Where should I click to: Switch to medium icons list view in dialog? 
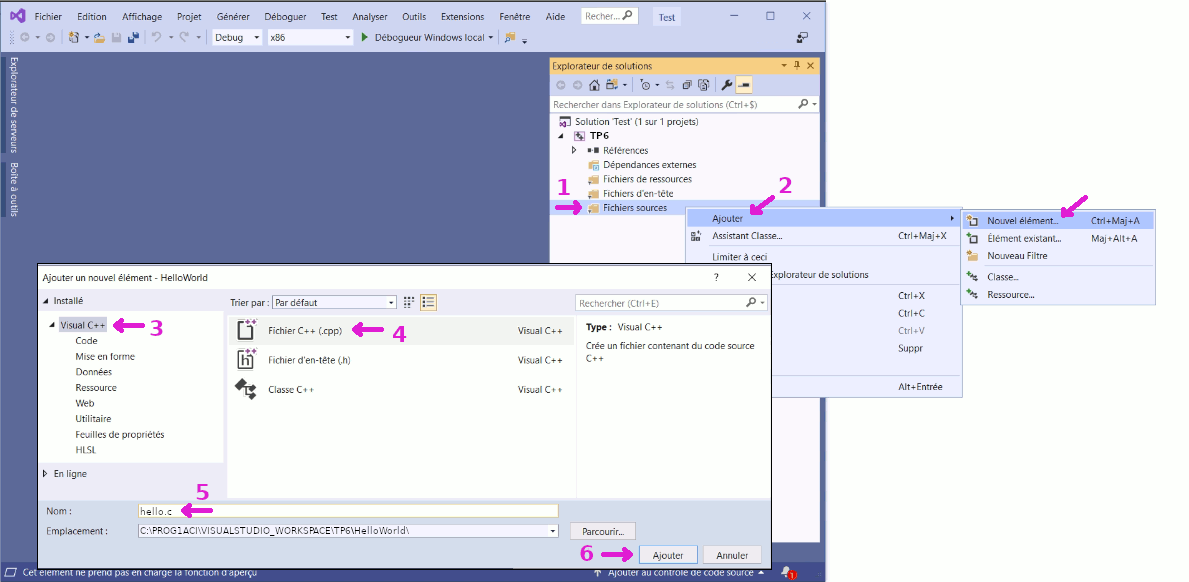point(428,302)
